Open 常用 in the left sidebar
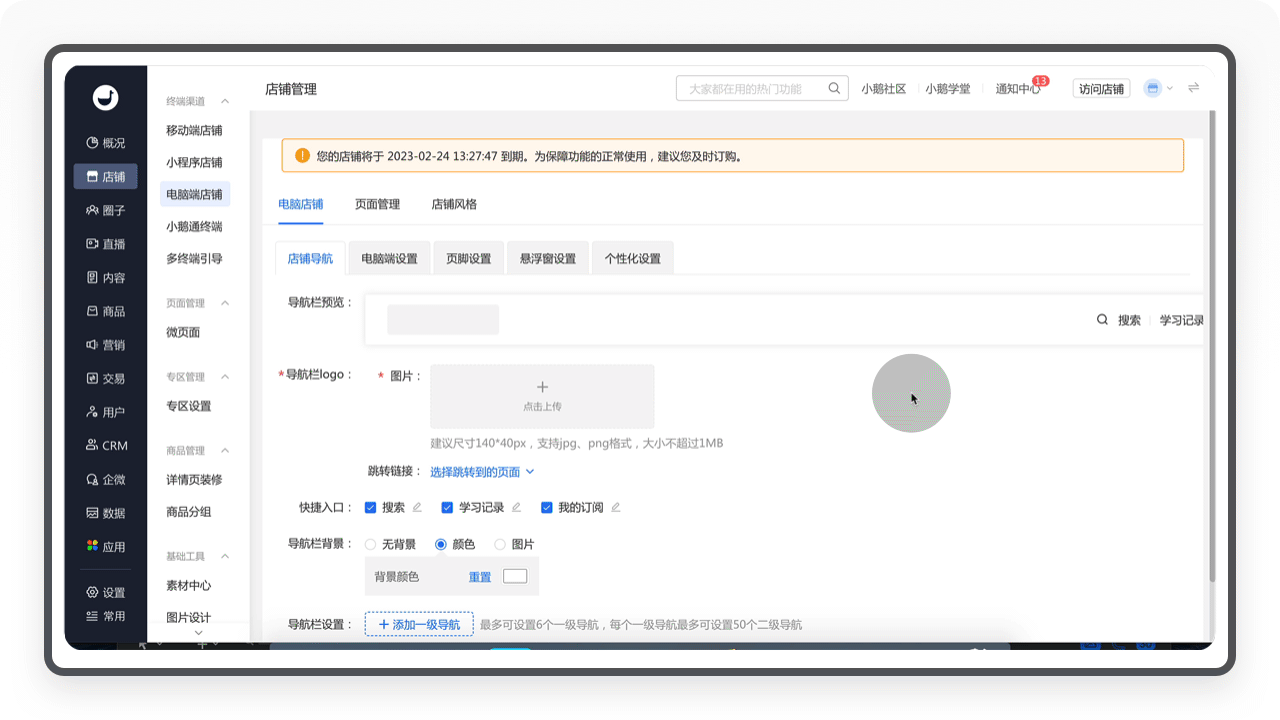The image size is (1280, 720). click(106, 616)
